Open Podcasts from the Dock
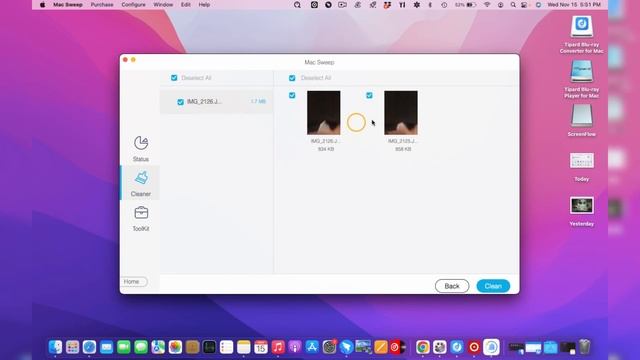The image size is (640, 360). 295,347
